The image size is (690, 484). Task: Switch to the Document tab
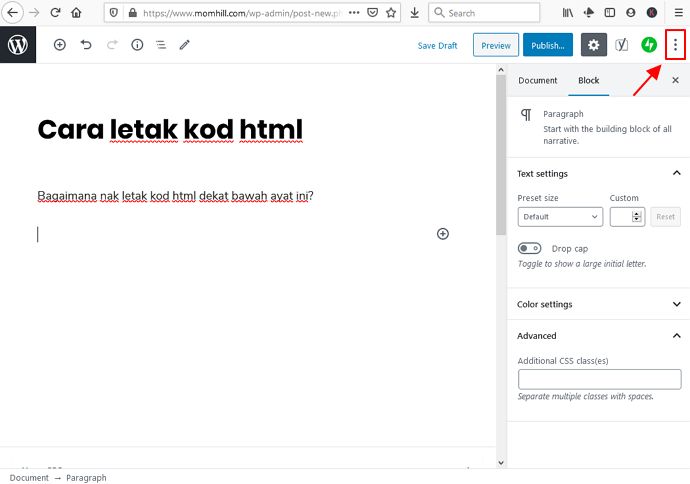537,81
